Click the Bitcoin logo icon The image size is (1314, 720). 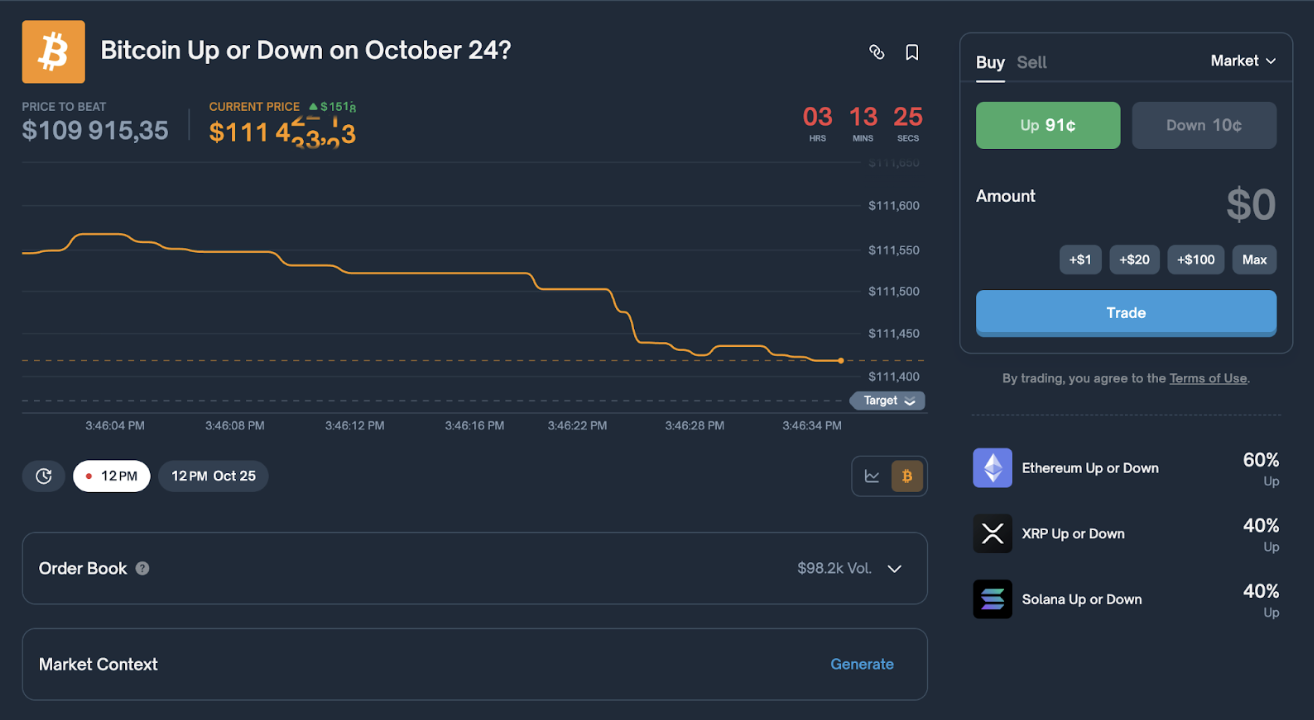(53, 52)
